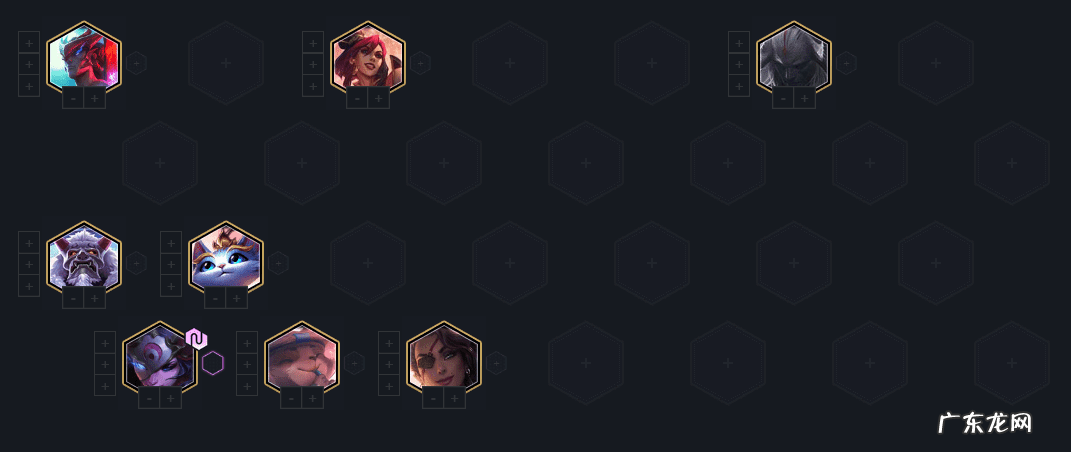This screenshot has width=1071, height=452.
Task: Click small hexagon right of Miss Fortune
Action: [x=420, y=63]
